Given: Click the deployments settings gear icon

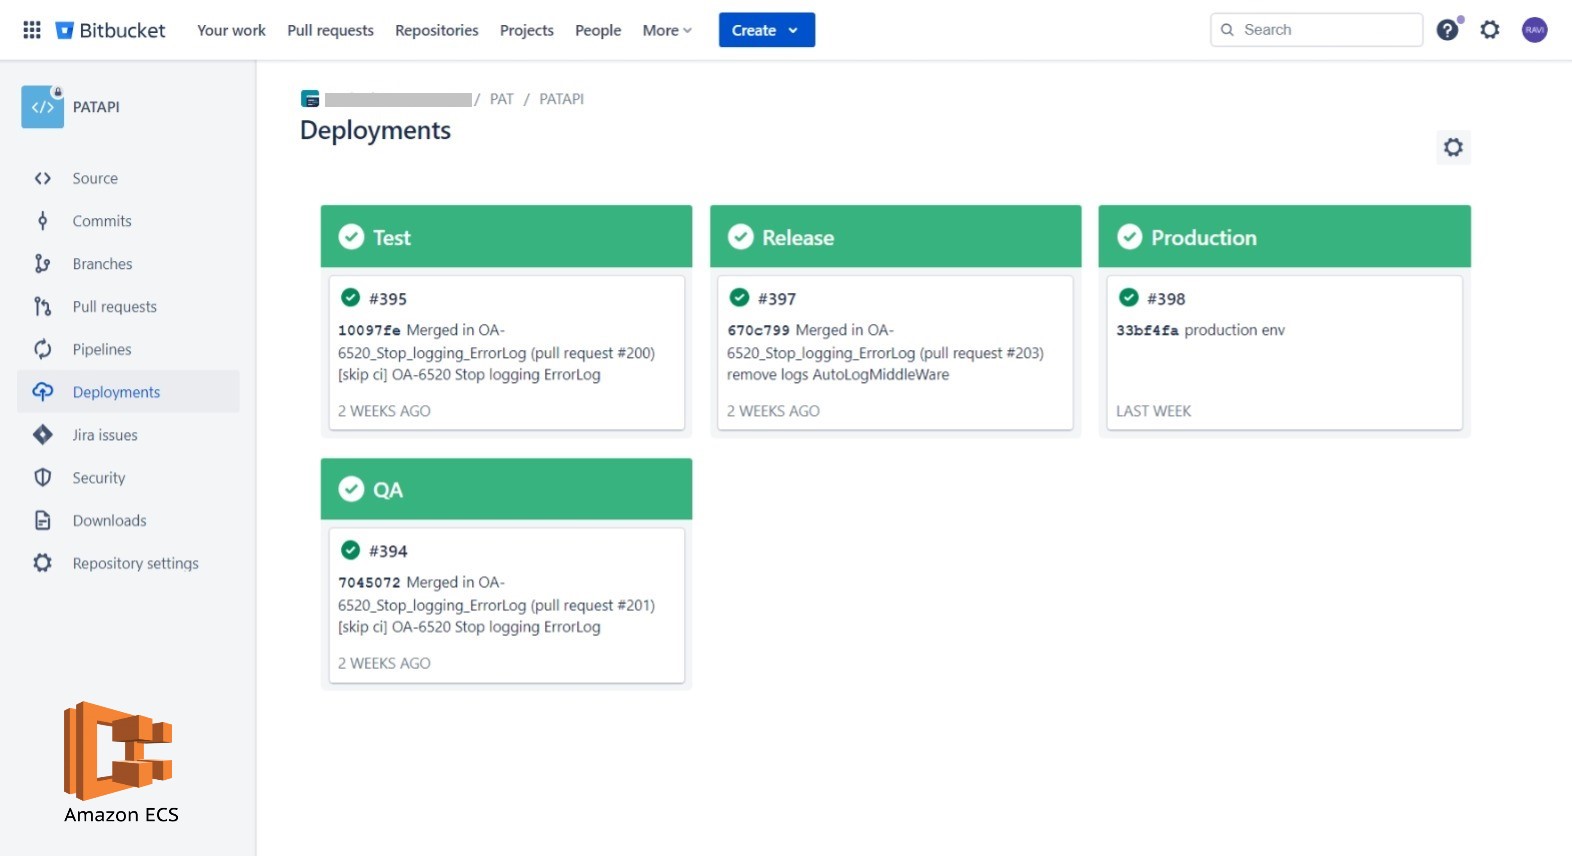Looking at the screenshot, I should [1453, 148].
